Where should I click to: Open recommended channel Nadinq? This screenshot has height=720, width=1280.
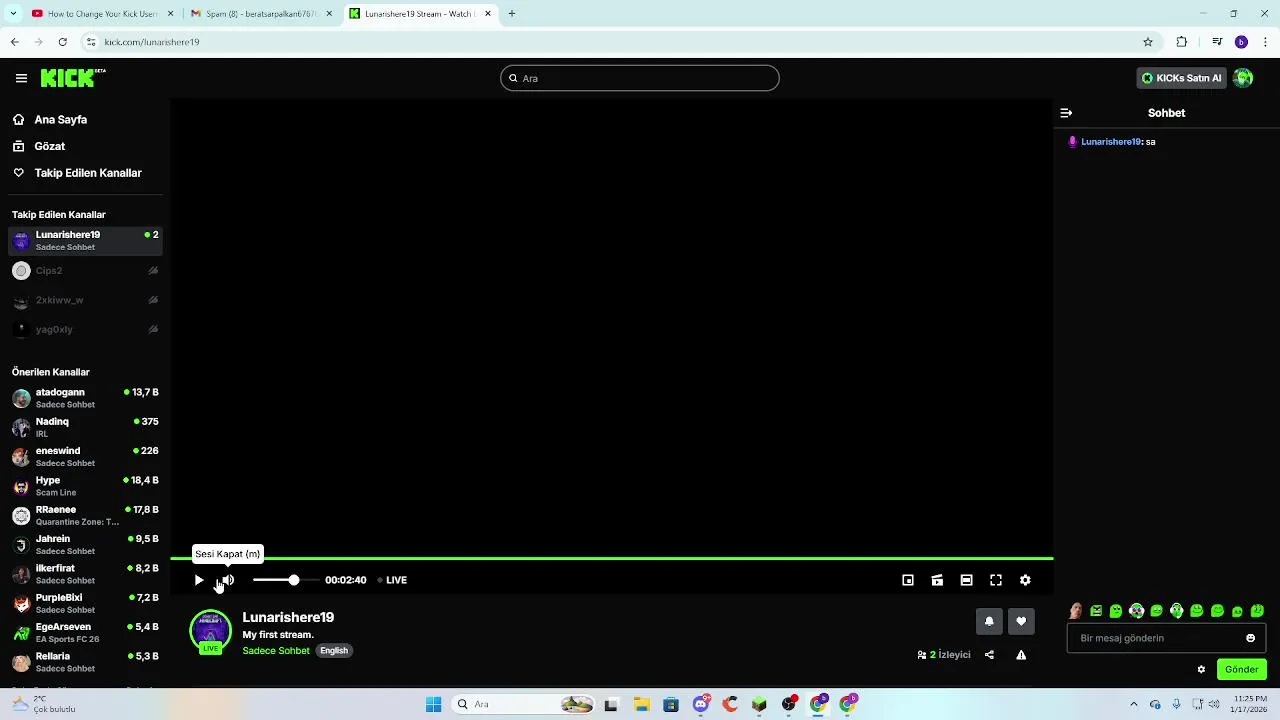pos(85,427)
